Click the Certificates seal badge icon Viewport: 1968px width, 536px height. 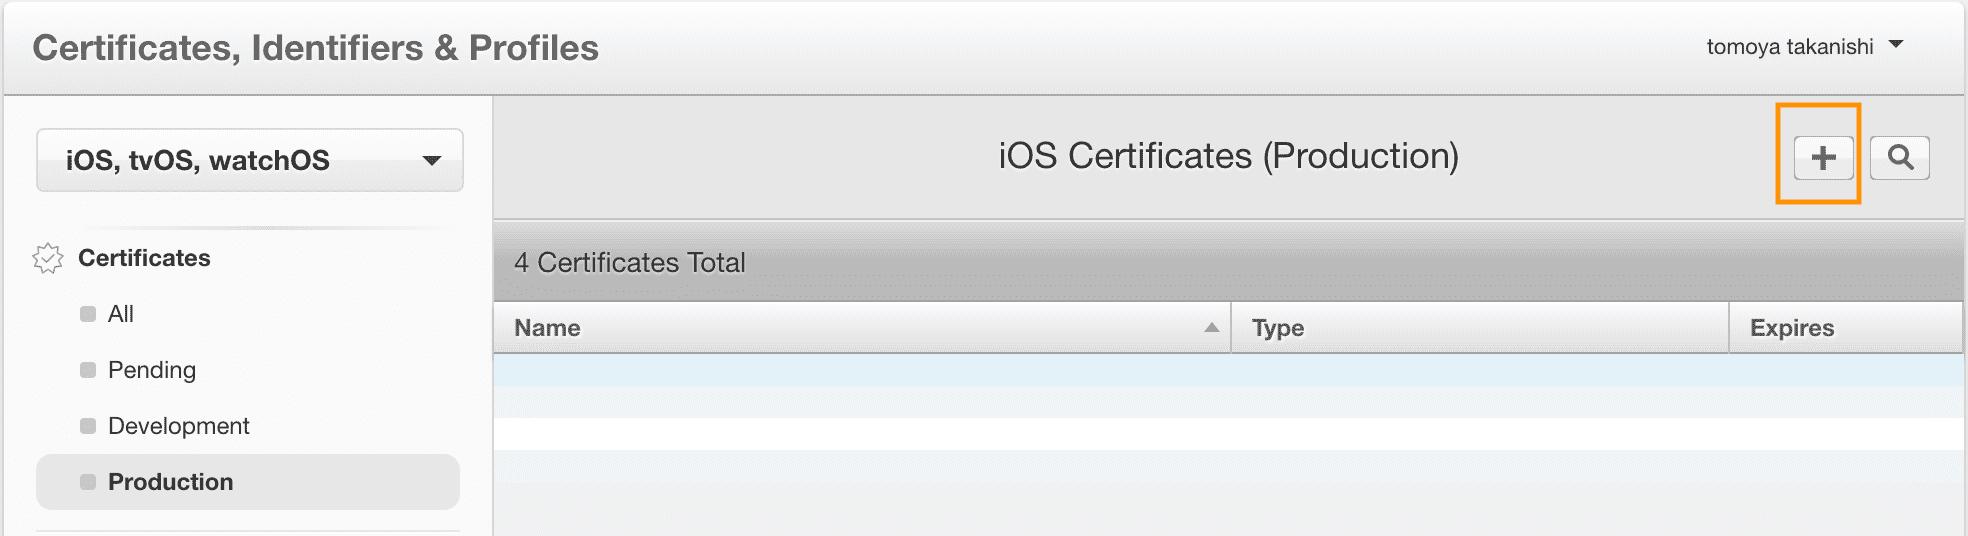[x=48, y=258]
